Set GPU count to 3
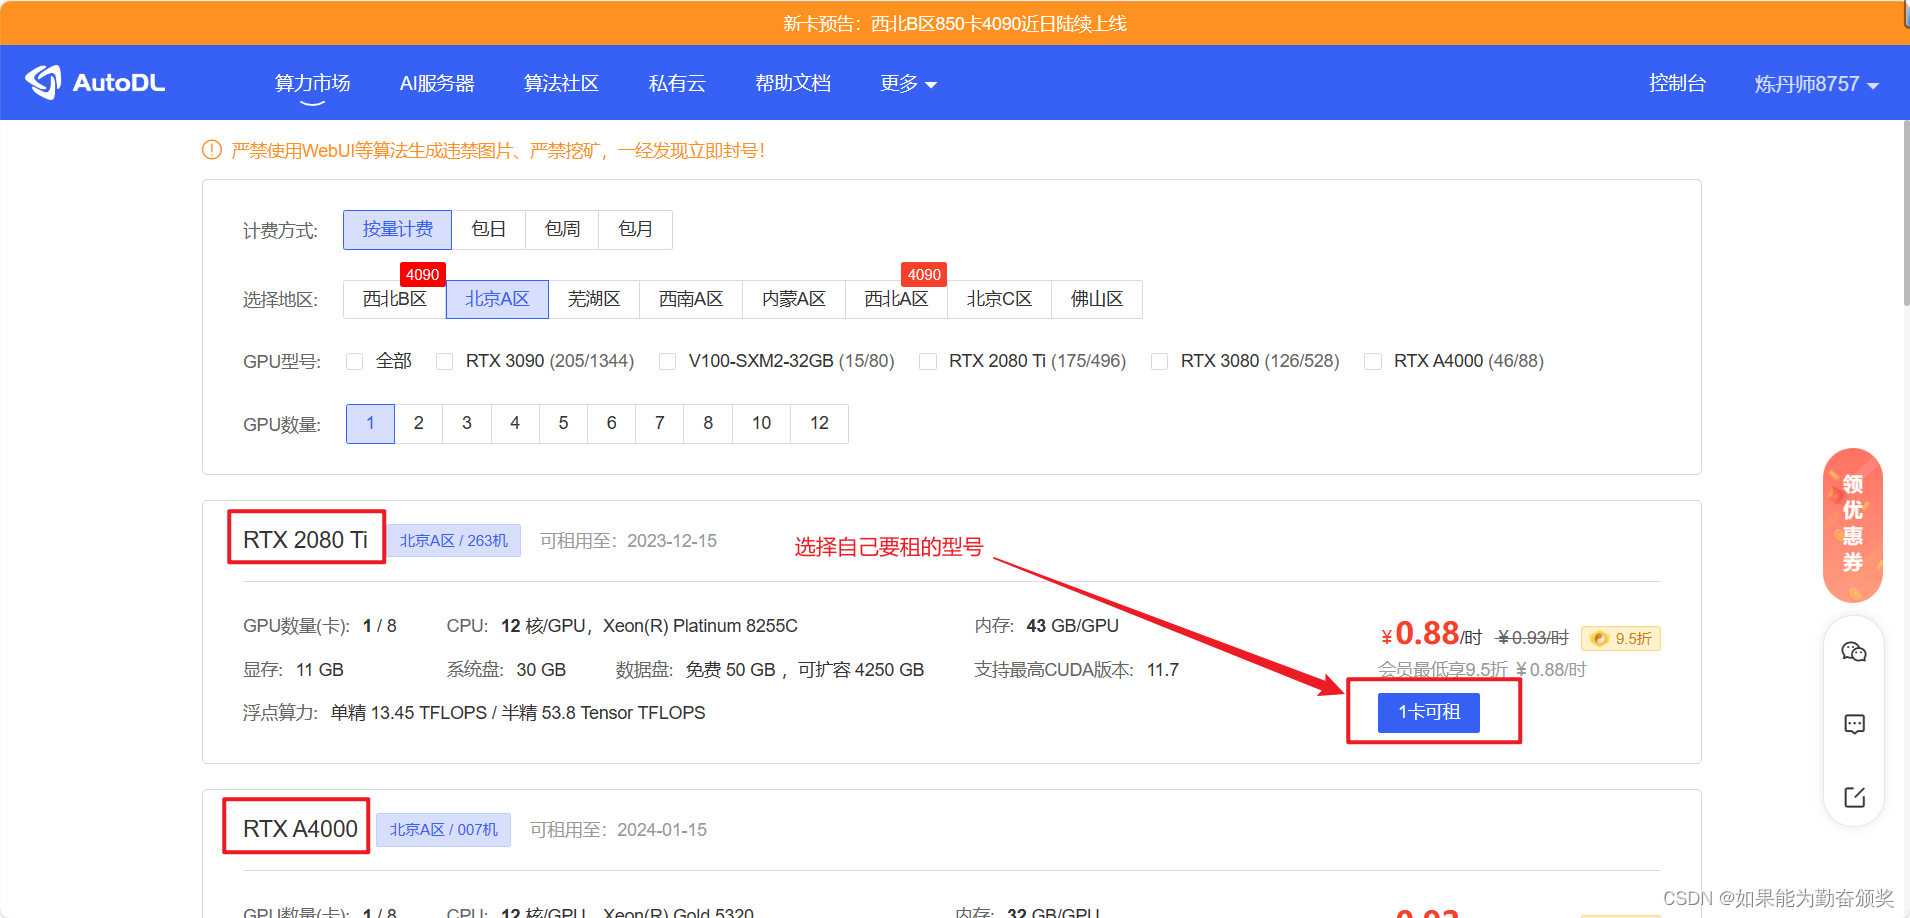 click(467, 423)
